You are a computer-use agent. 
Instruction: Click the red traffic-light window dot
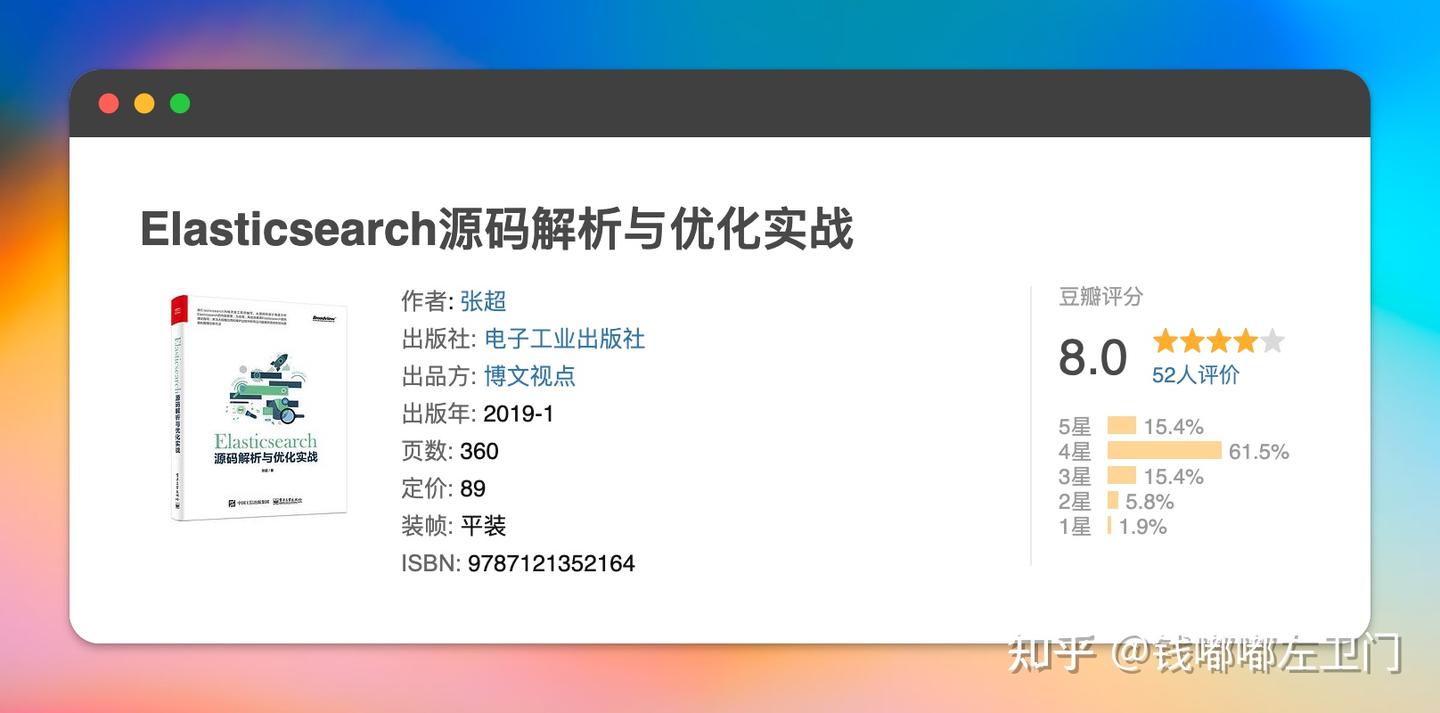[x=108, y=103]
